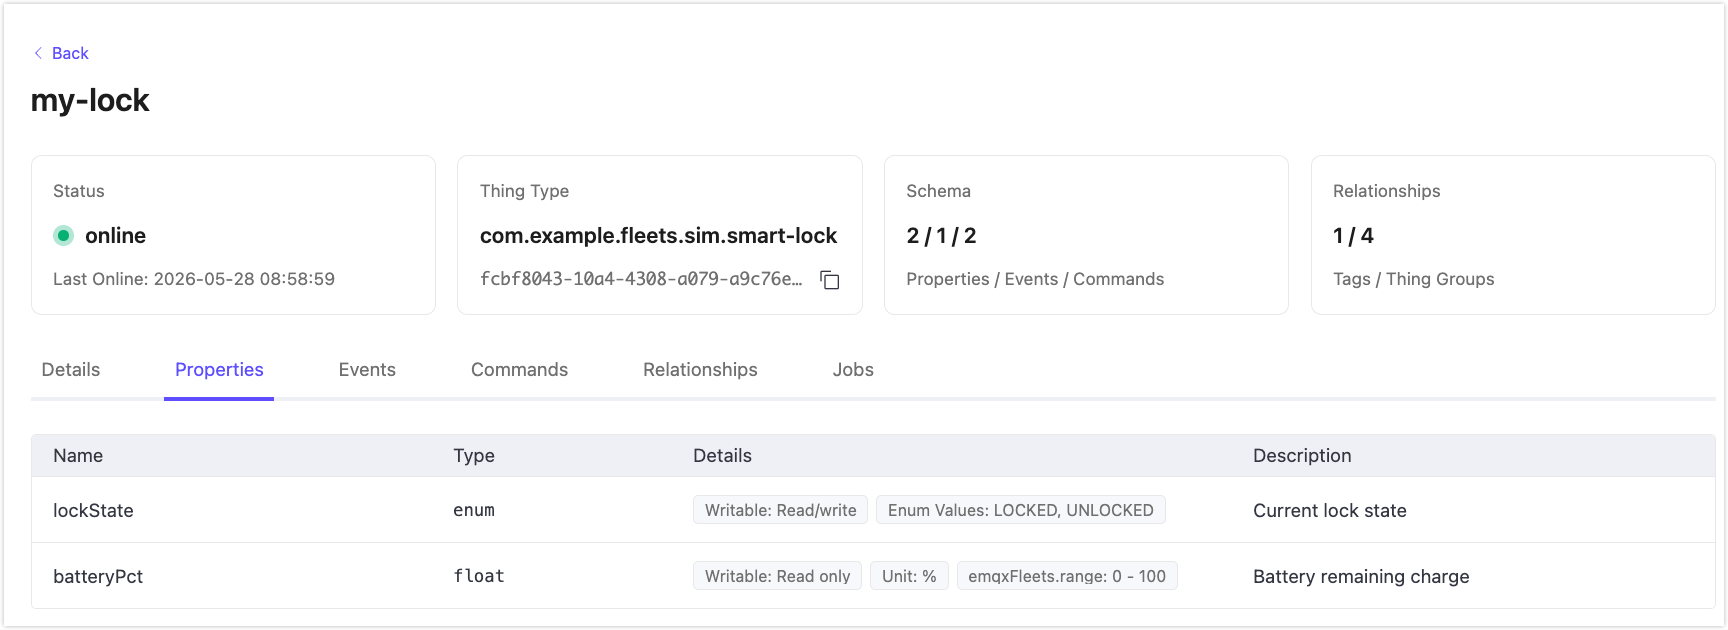Click the Details column header
The image size is (1728, 630).
point(722,456)
